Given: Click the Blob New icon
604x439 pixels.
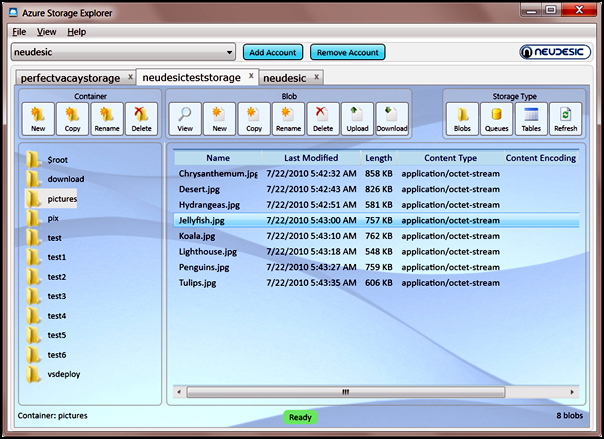Looking at the screenshot, I should pos(220,119).
